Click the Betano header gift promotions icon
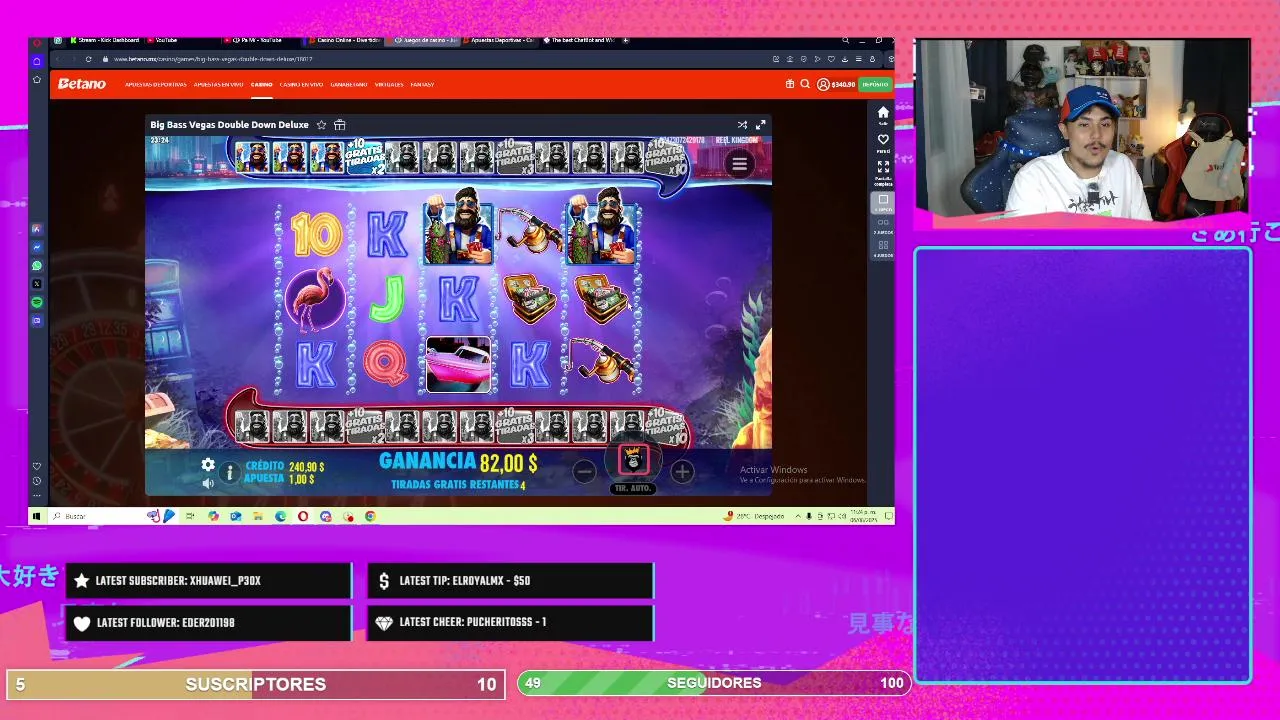 [790, 84]
